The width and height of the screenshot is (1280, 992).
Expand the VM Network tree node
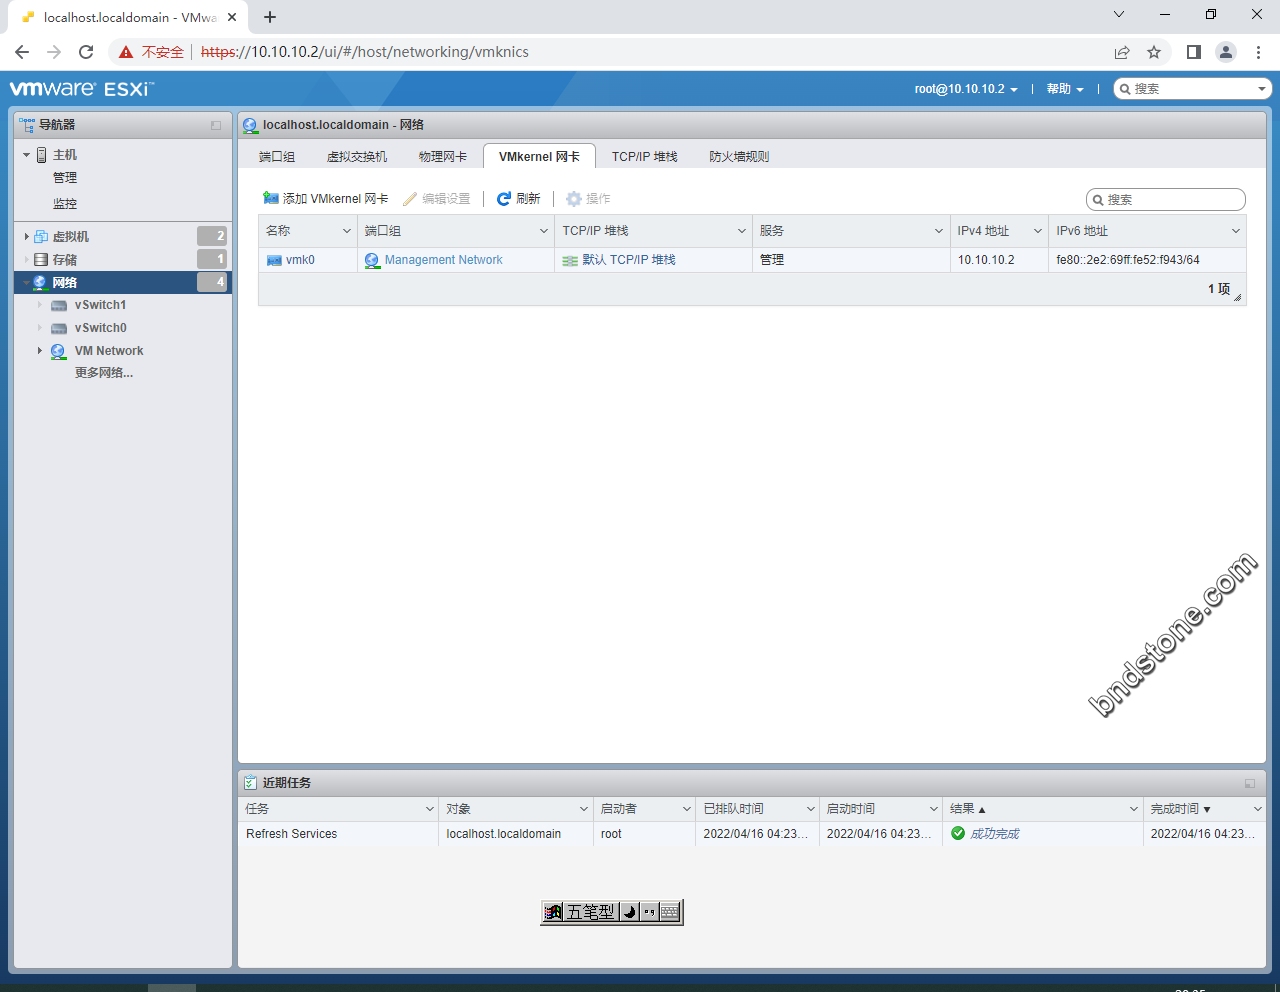(40, 351)
